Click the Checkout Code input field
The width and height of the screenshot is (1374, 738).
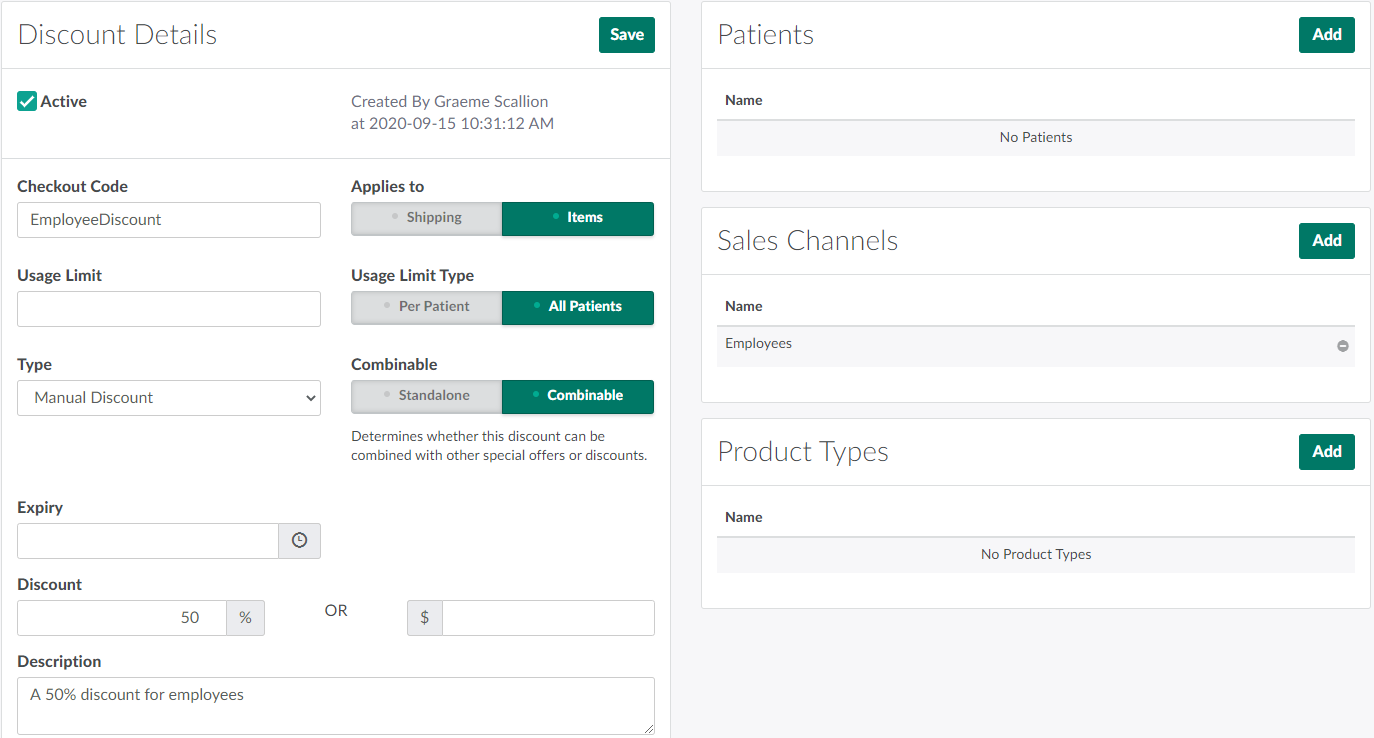169,220
